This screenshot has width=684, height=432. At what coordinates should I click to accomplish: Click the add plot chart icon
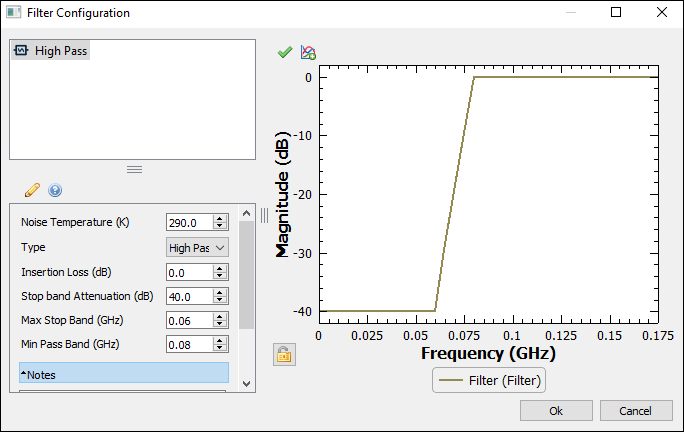[x=308, y=52]
